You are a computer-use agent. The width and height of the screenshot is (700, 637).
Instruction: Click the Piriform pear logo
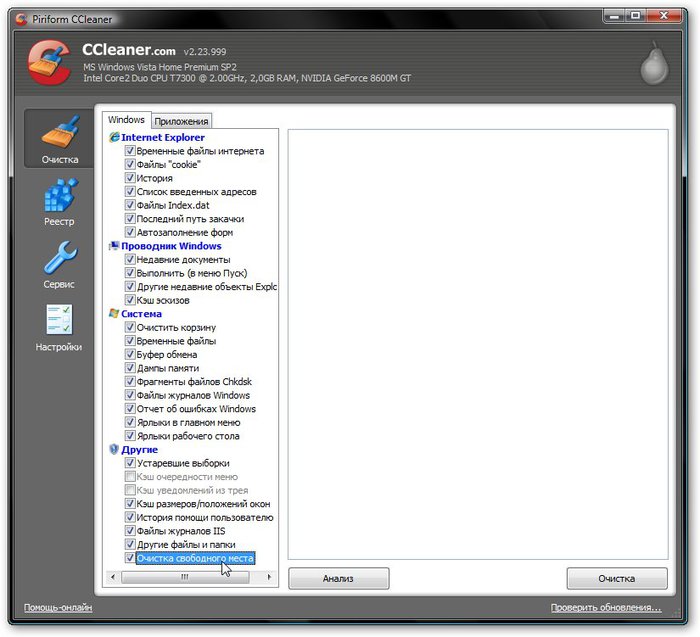tap(654, 63)
